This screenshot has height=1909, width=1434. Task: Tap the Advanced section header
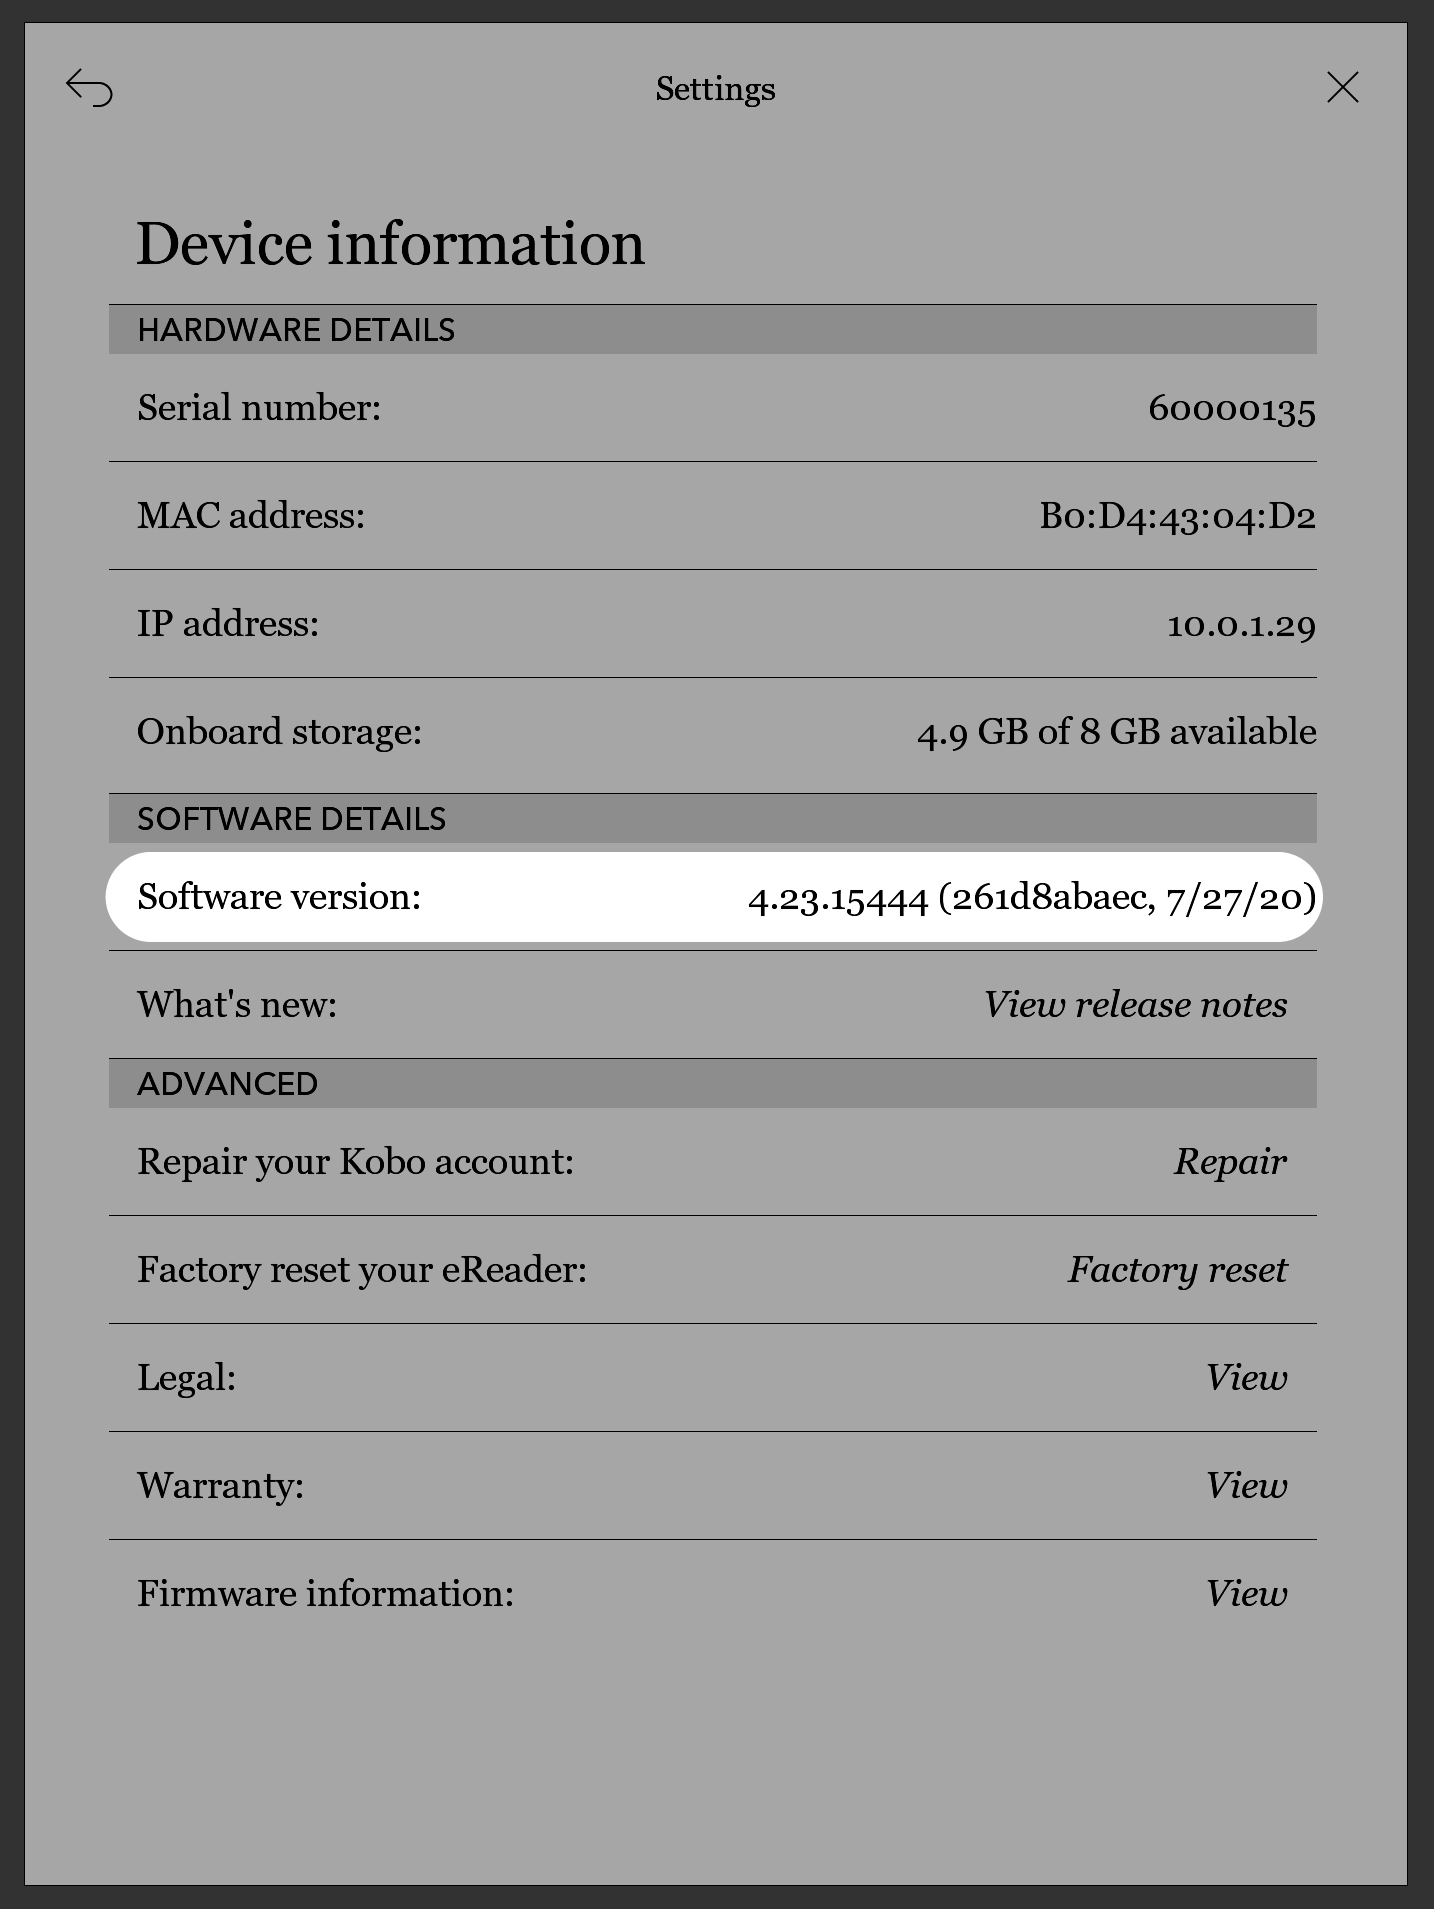tap(227, 1084)
